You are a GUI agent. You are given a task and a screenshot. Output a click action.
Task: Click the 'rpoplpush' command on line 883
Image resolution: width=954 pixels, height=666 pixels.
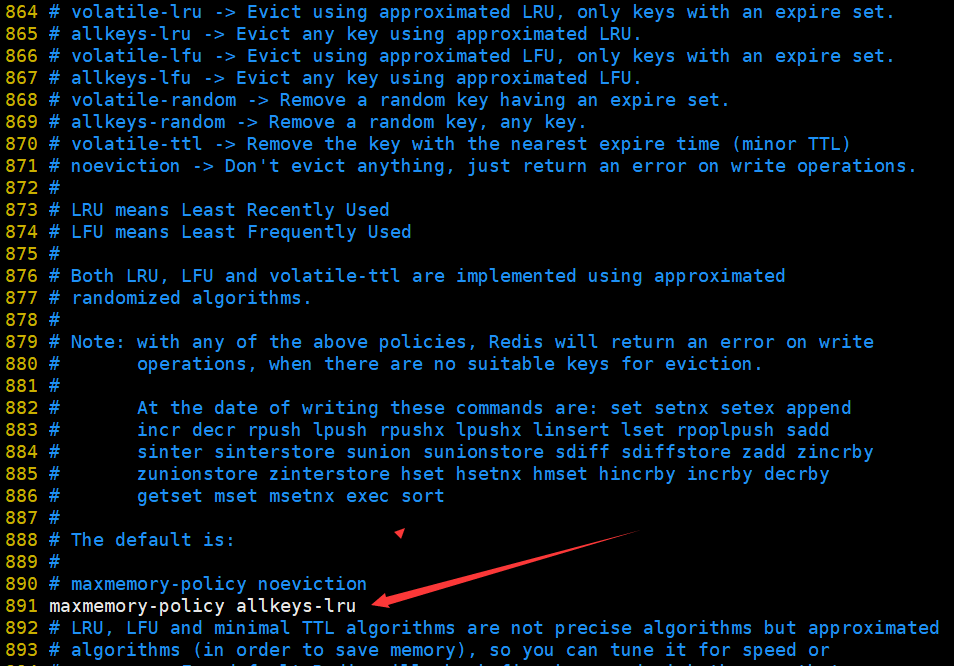[725, 430]
